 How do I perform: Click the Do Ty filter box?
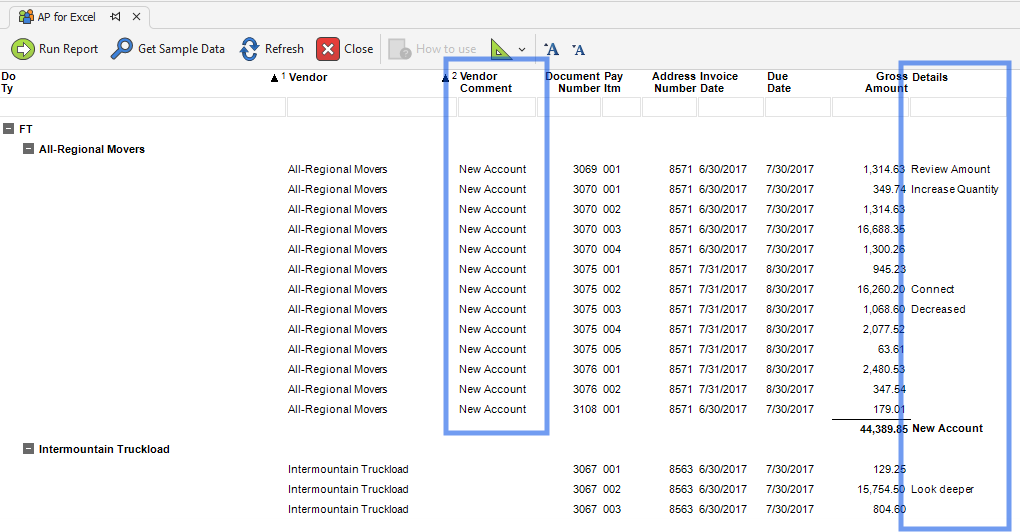(x=142, y=107)
